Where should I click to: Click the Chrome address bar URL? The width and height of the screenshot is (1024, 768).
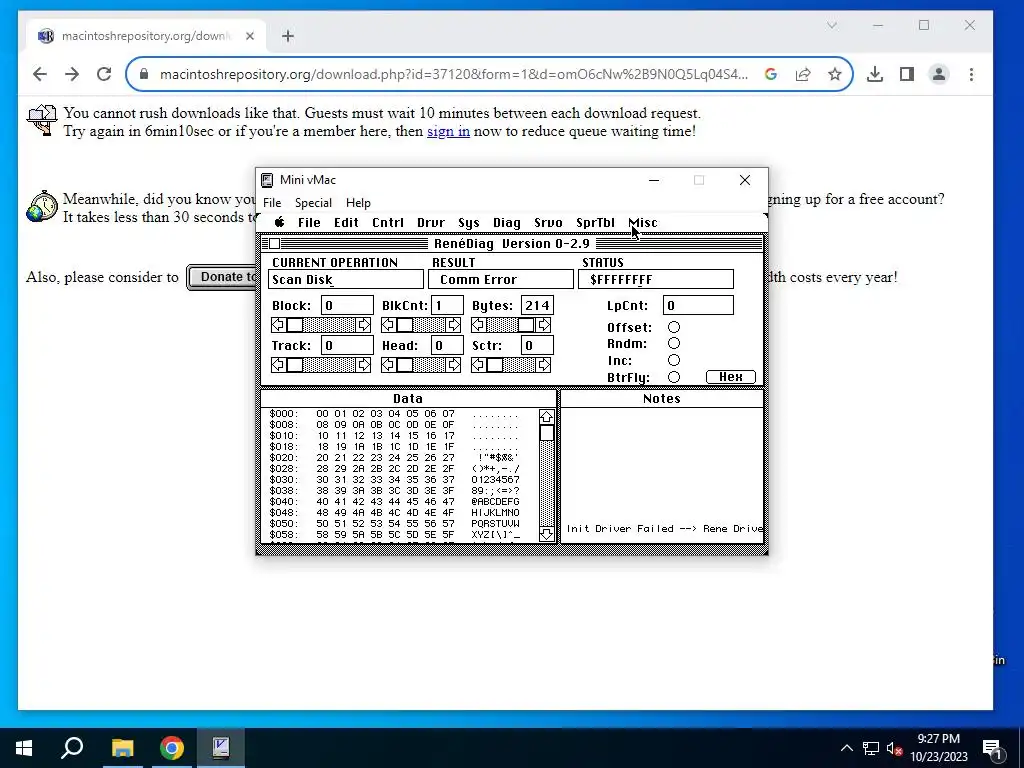pos(454,74)
